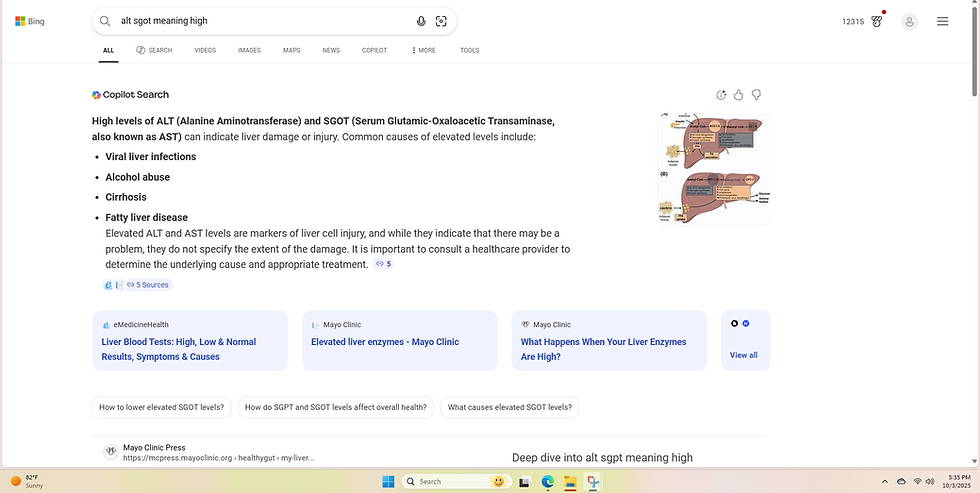Click the volume speaker tray icon
Viewport: 980px width, 493px height.
tap(930, 481)
